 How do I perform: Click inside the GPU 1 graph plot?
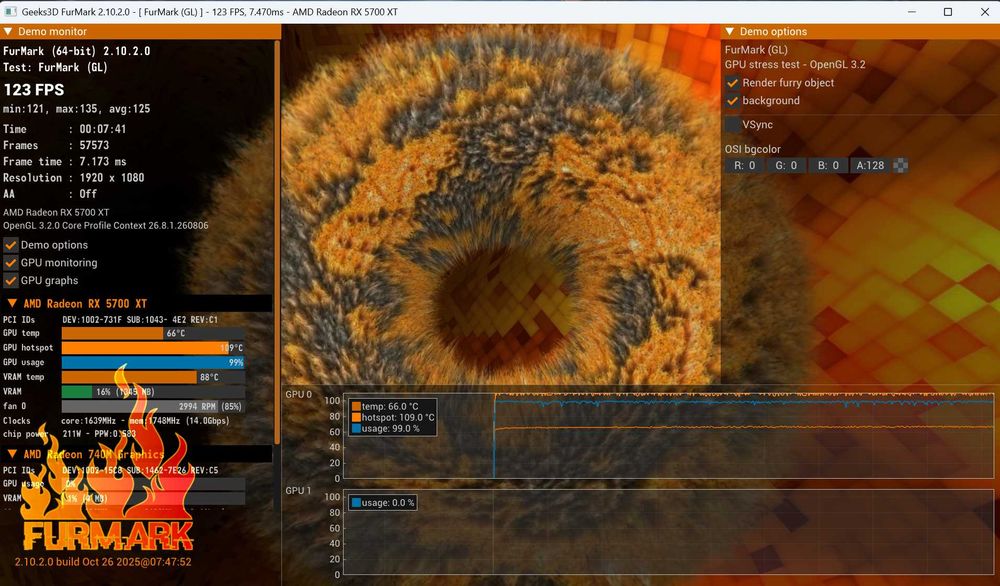(668, 532)
